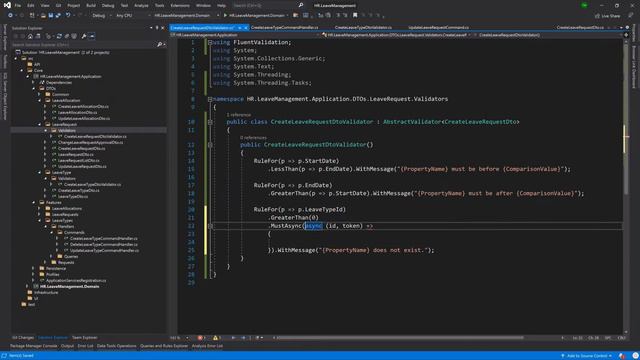Select the Persistence folder in Solution Explorer
Image resolution: width=640 pixels, height=360 pixels.
[56, 269]
